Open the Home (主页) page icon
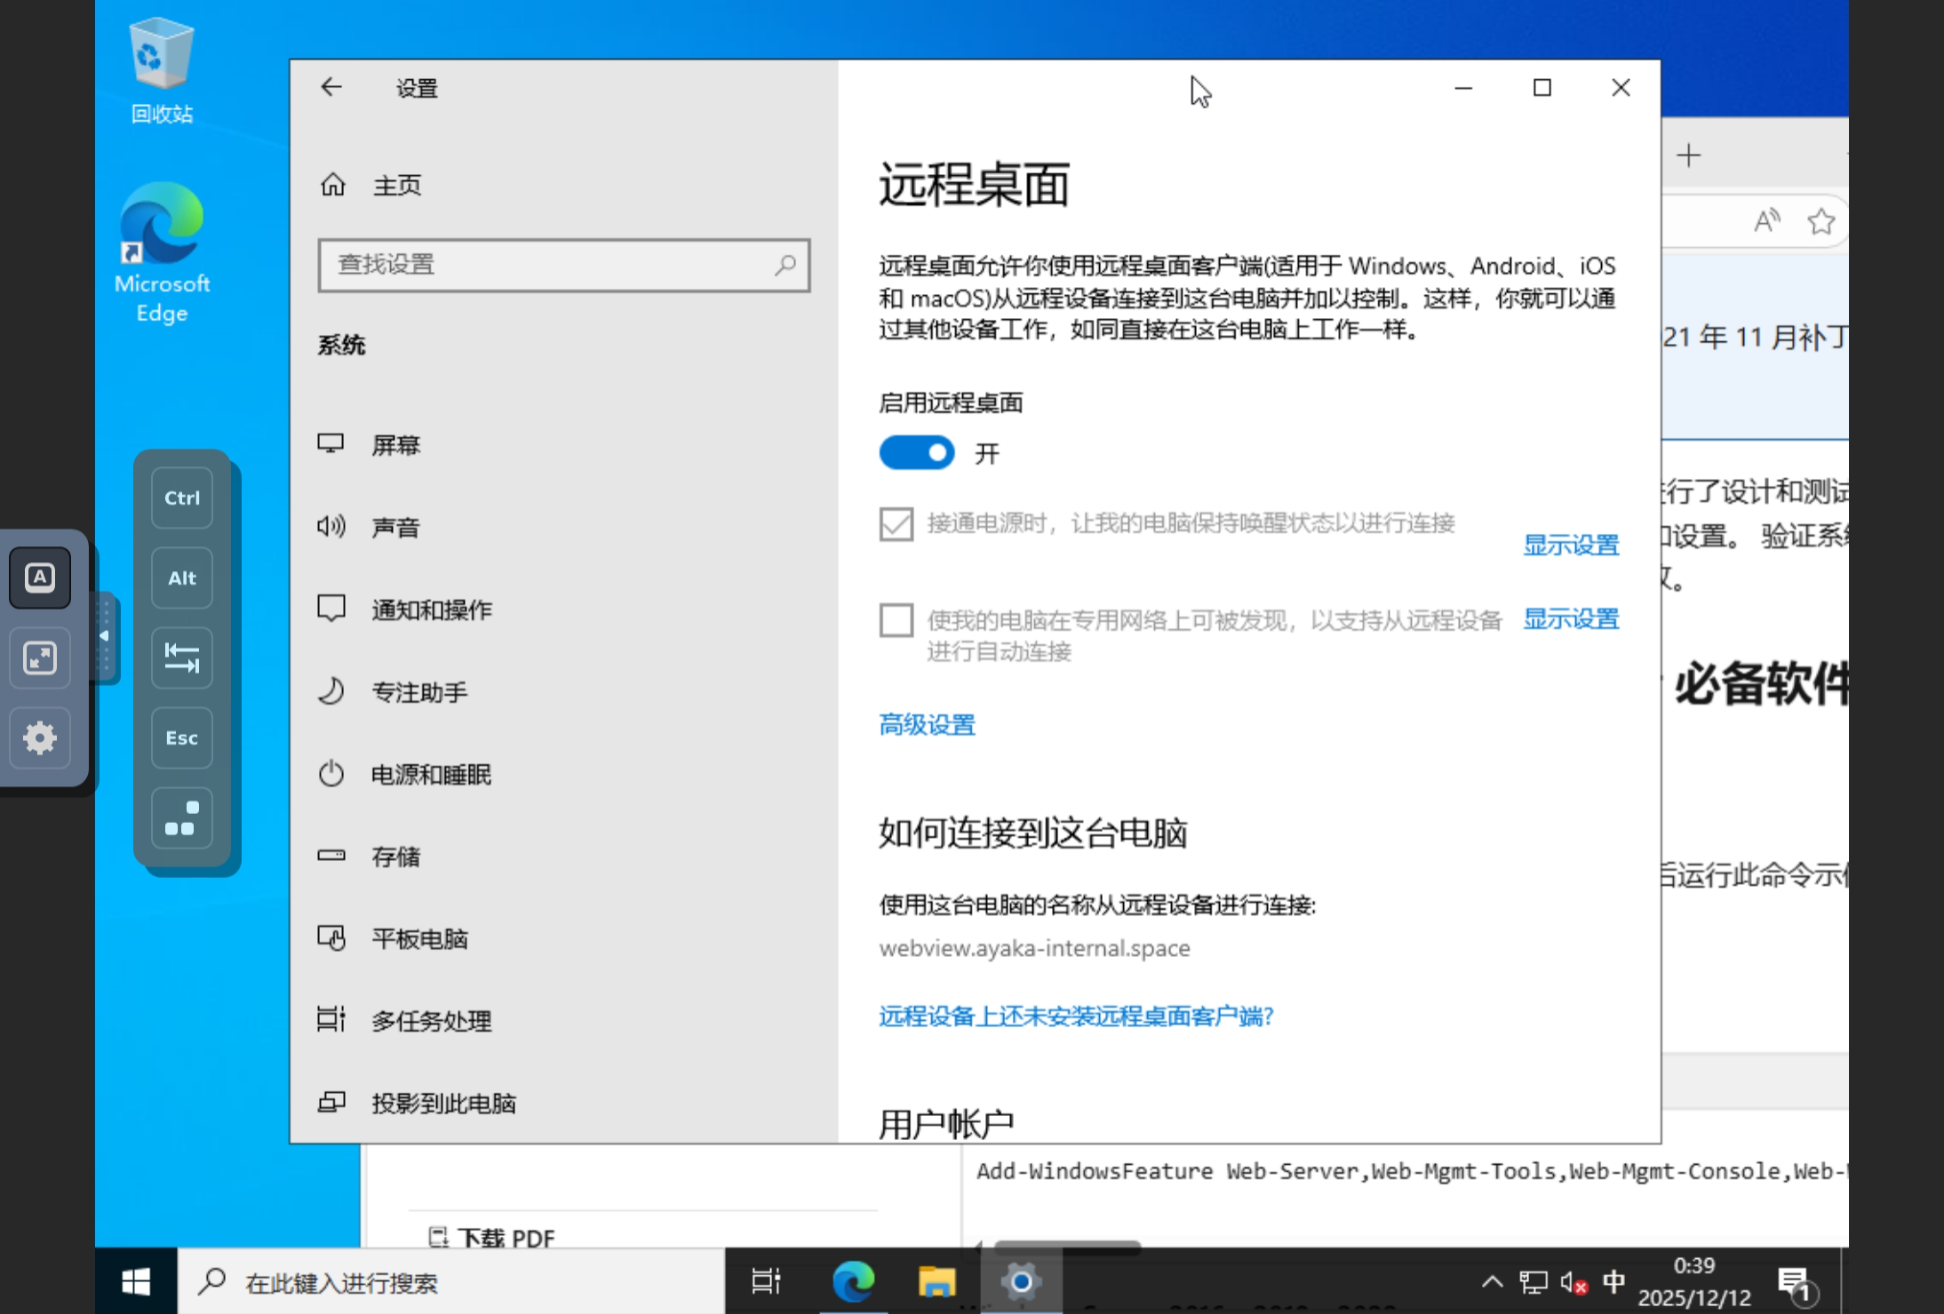Viewport: 1944px width, 1314px height. point(333,185)
